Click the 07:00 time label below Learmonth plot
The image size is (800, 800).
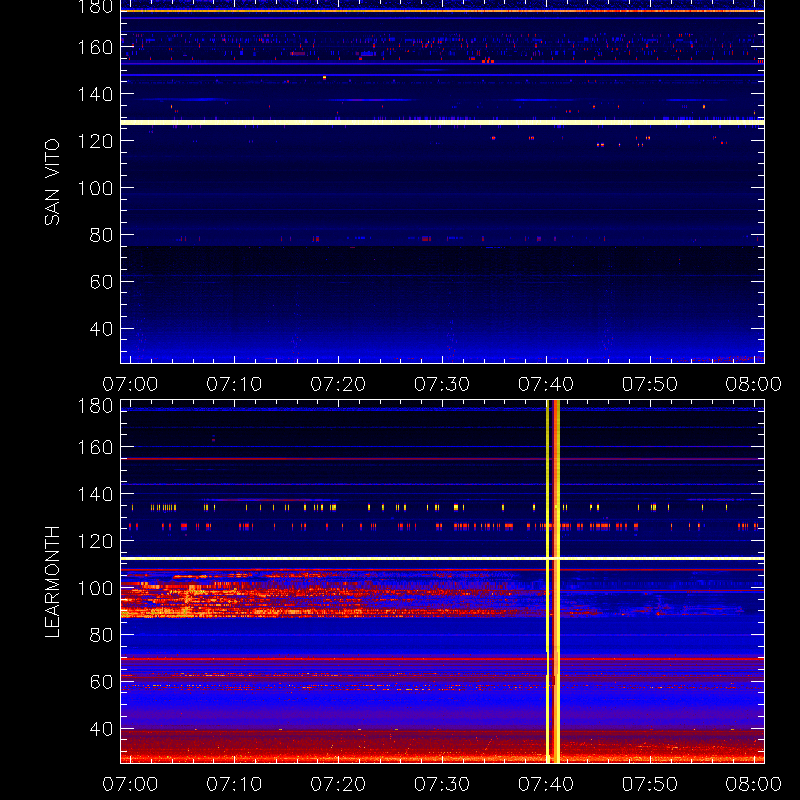coord(130,784)
